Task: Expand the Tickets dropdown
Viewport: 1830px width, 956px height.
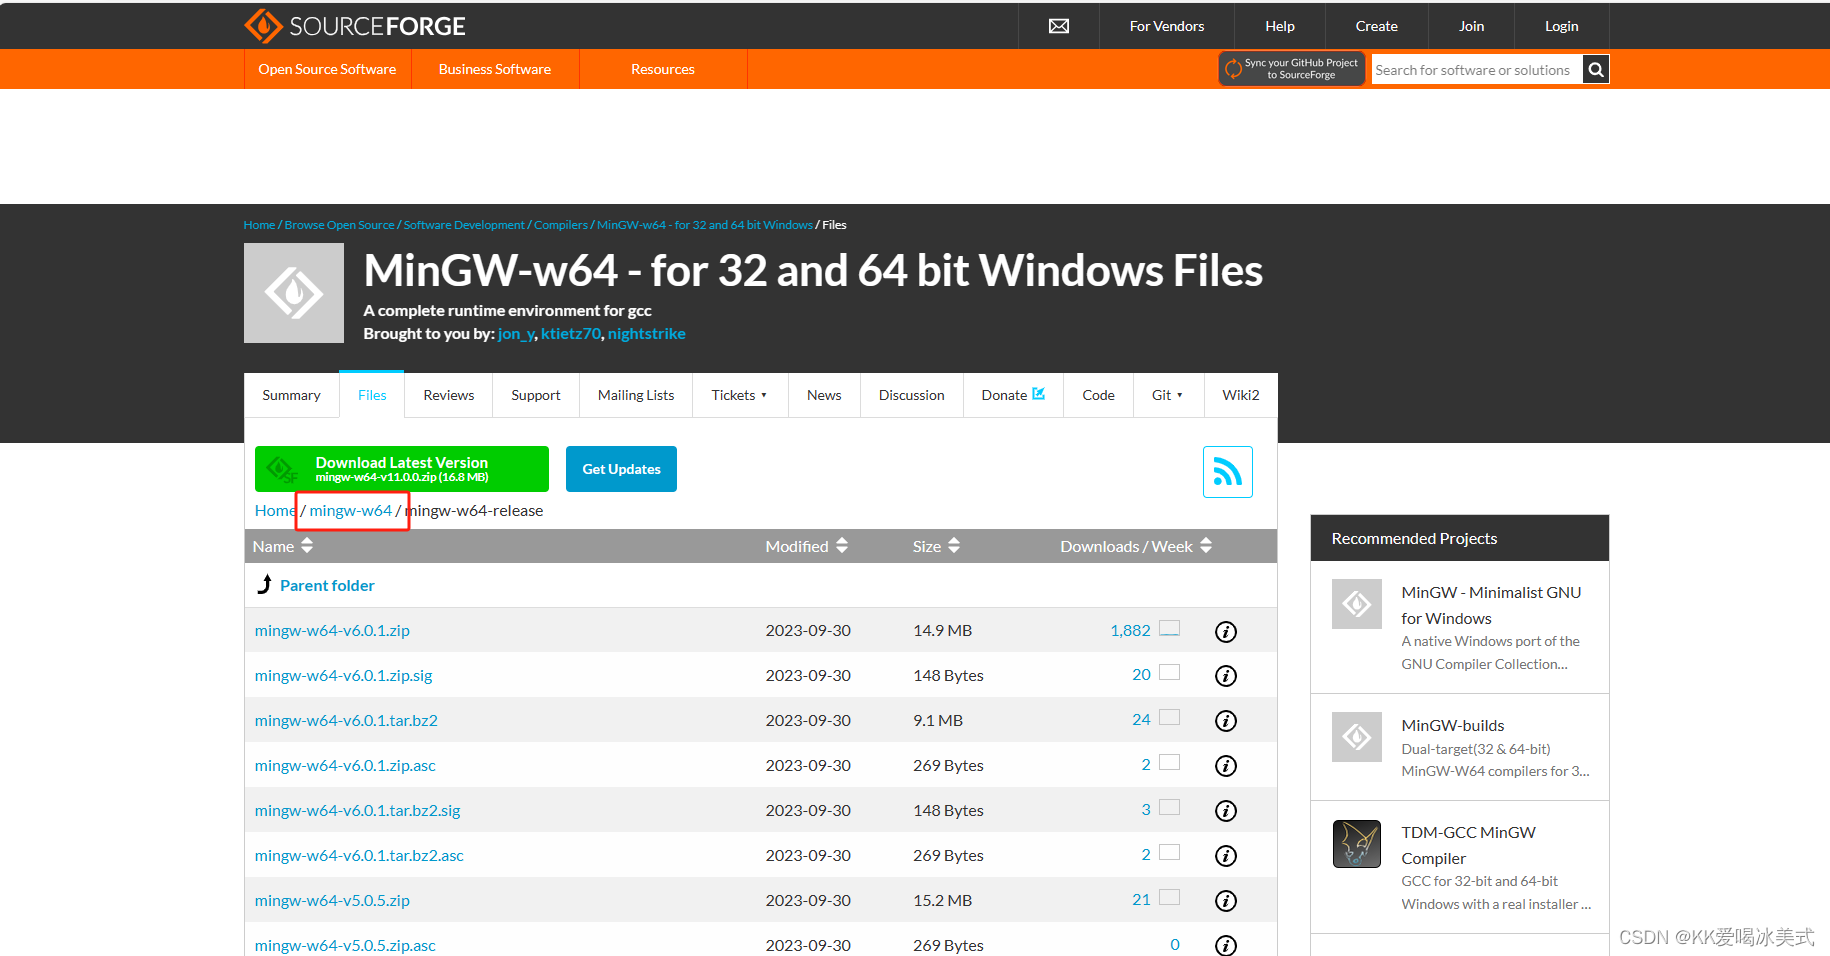Action: coord(740,395)
